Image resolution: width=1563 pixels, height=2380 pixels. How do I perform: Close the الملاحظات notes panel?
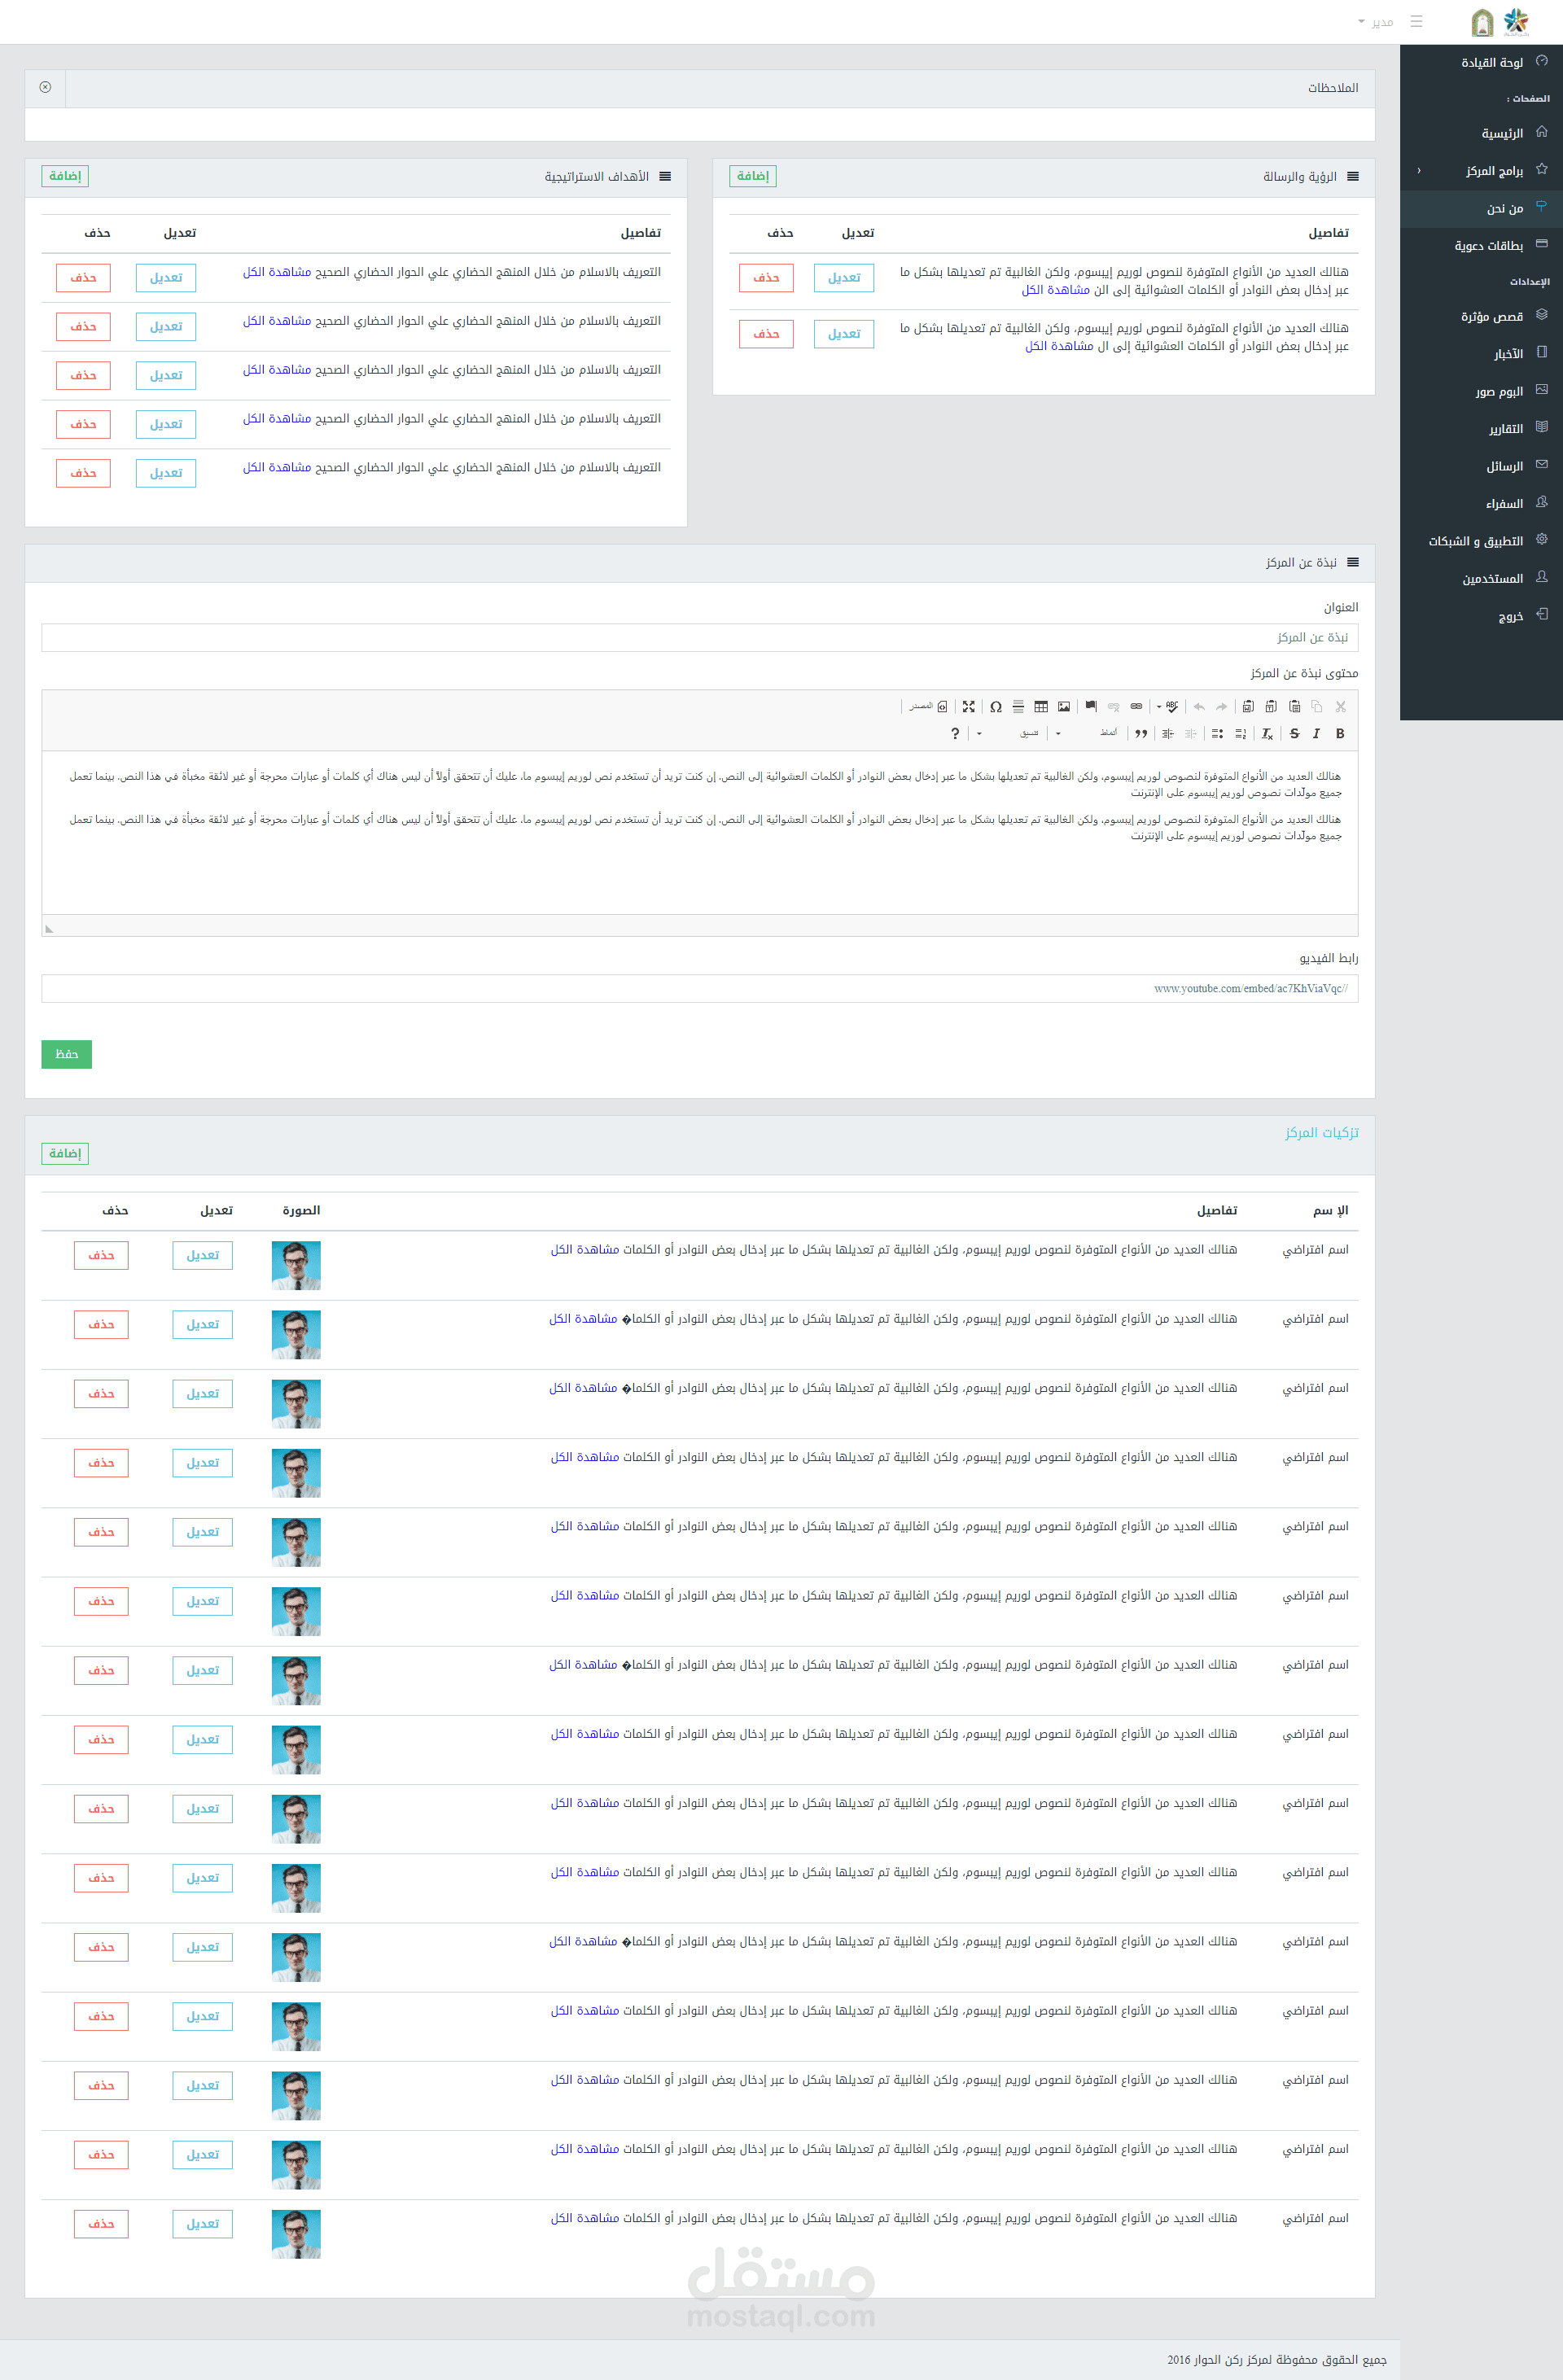pyautogui.click(x=45, y=88)
